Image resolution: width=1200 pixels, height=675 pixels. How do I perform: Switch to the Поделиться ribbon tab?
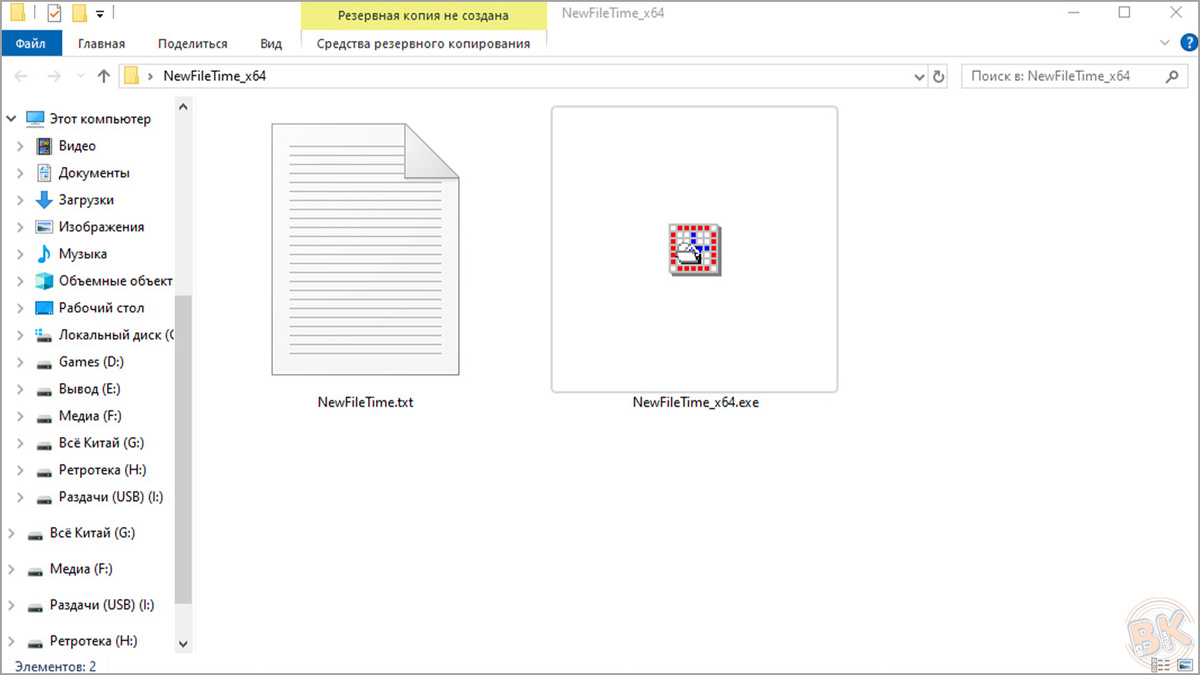pos(193,43)
